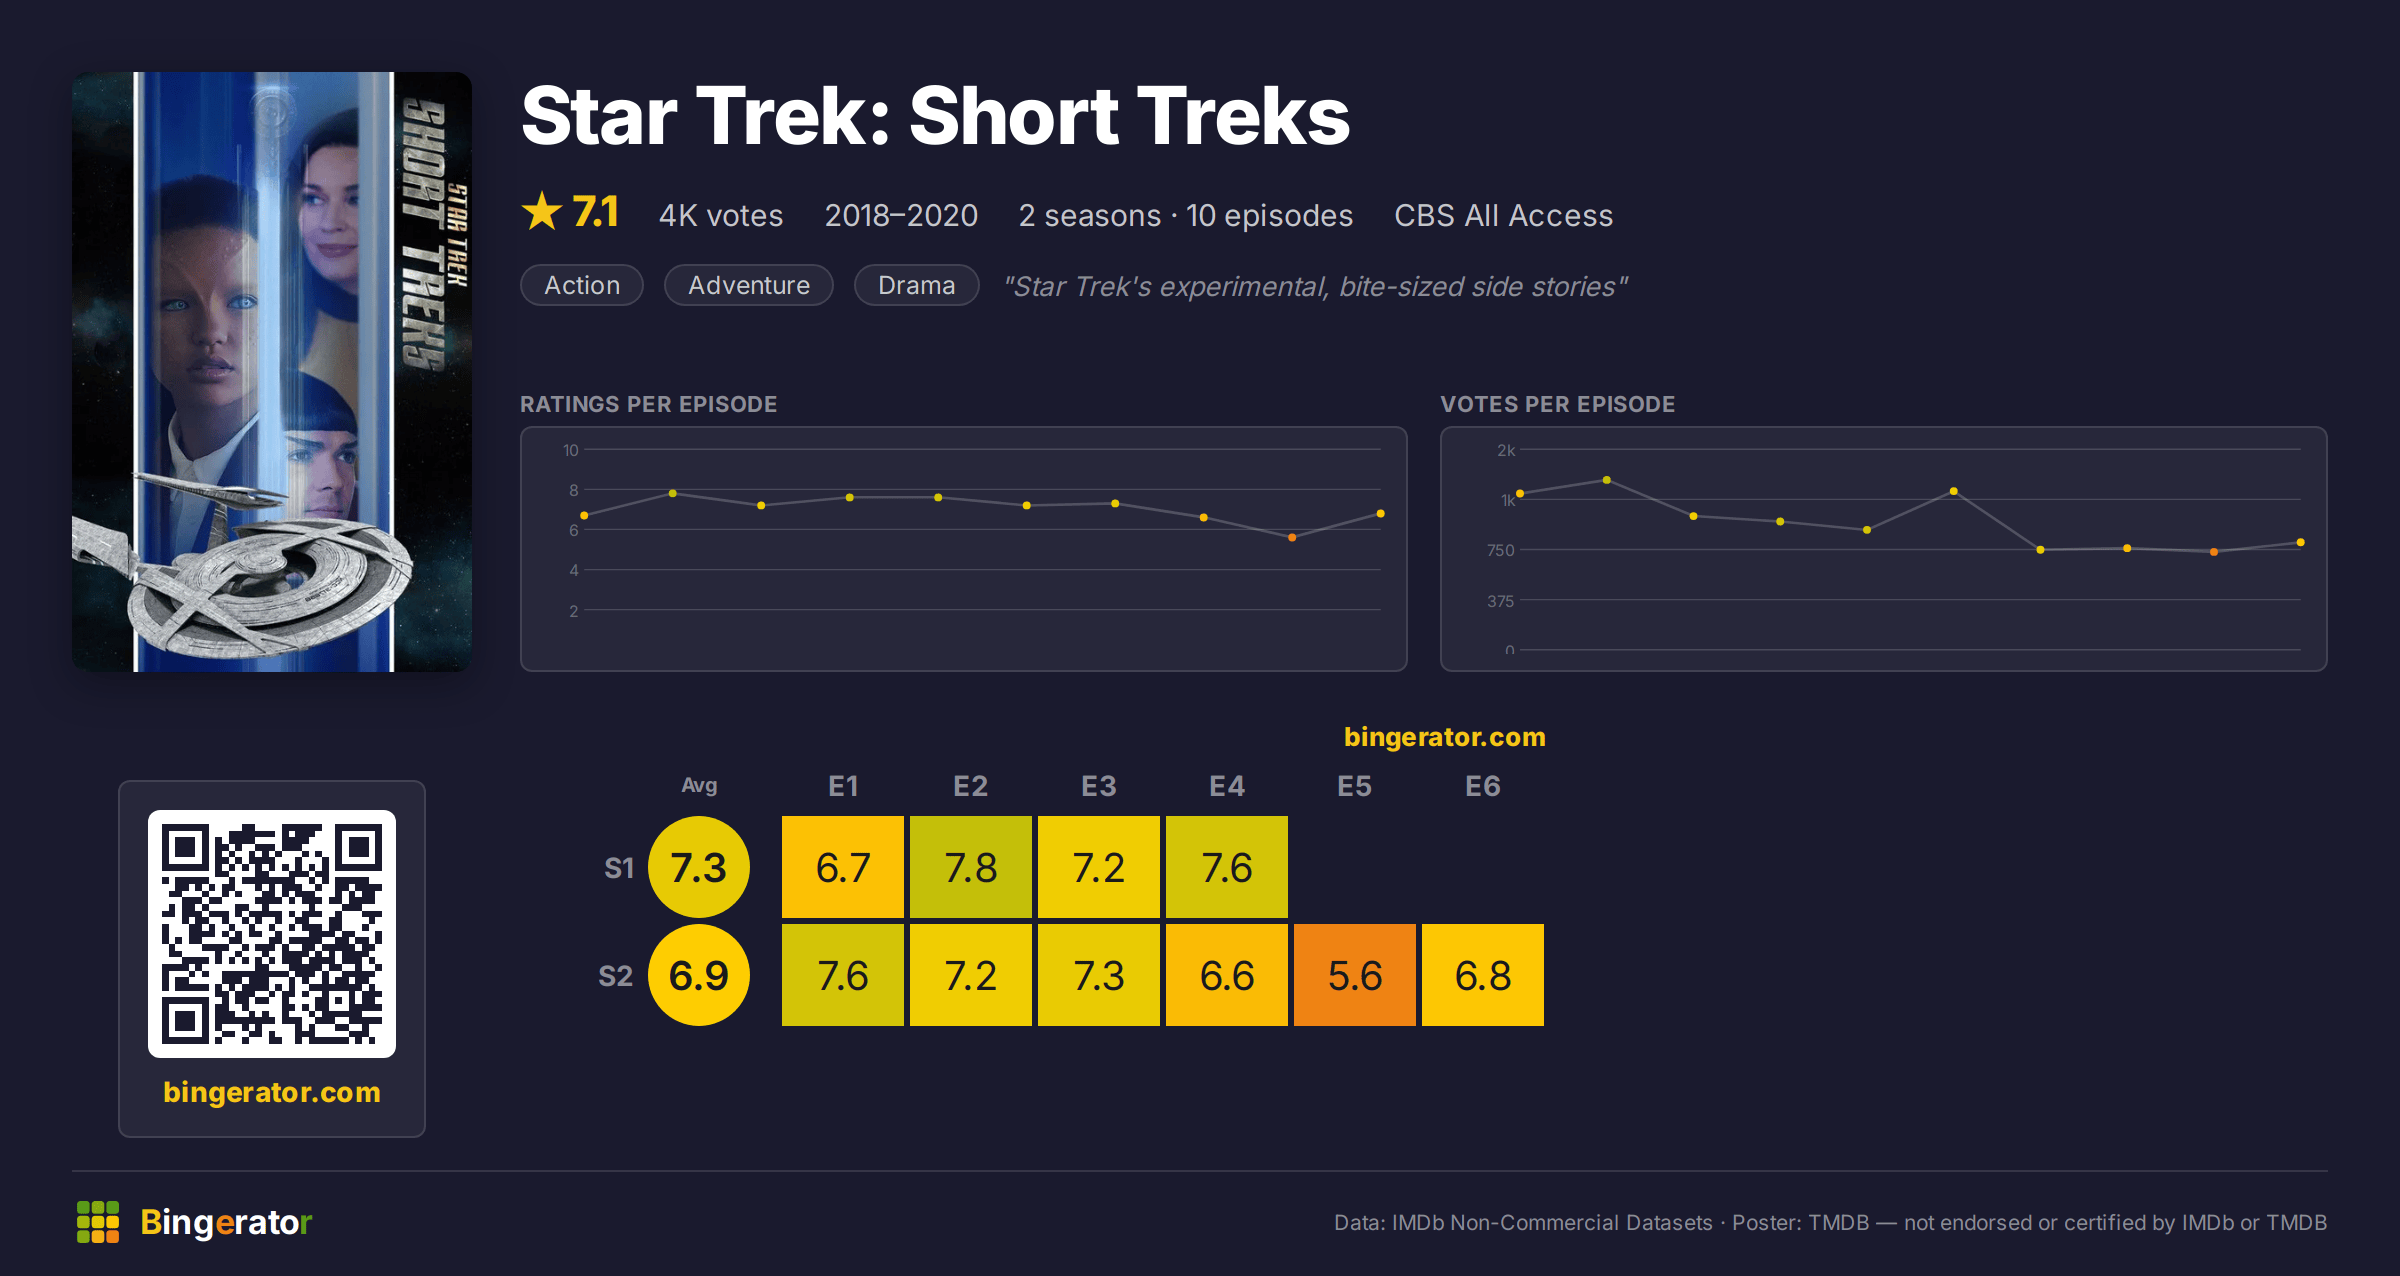The image size is (2400, 1276).
Task: Select the S1 average 7.3 circle
Action: click(699, 867)
